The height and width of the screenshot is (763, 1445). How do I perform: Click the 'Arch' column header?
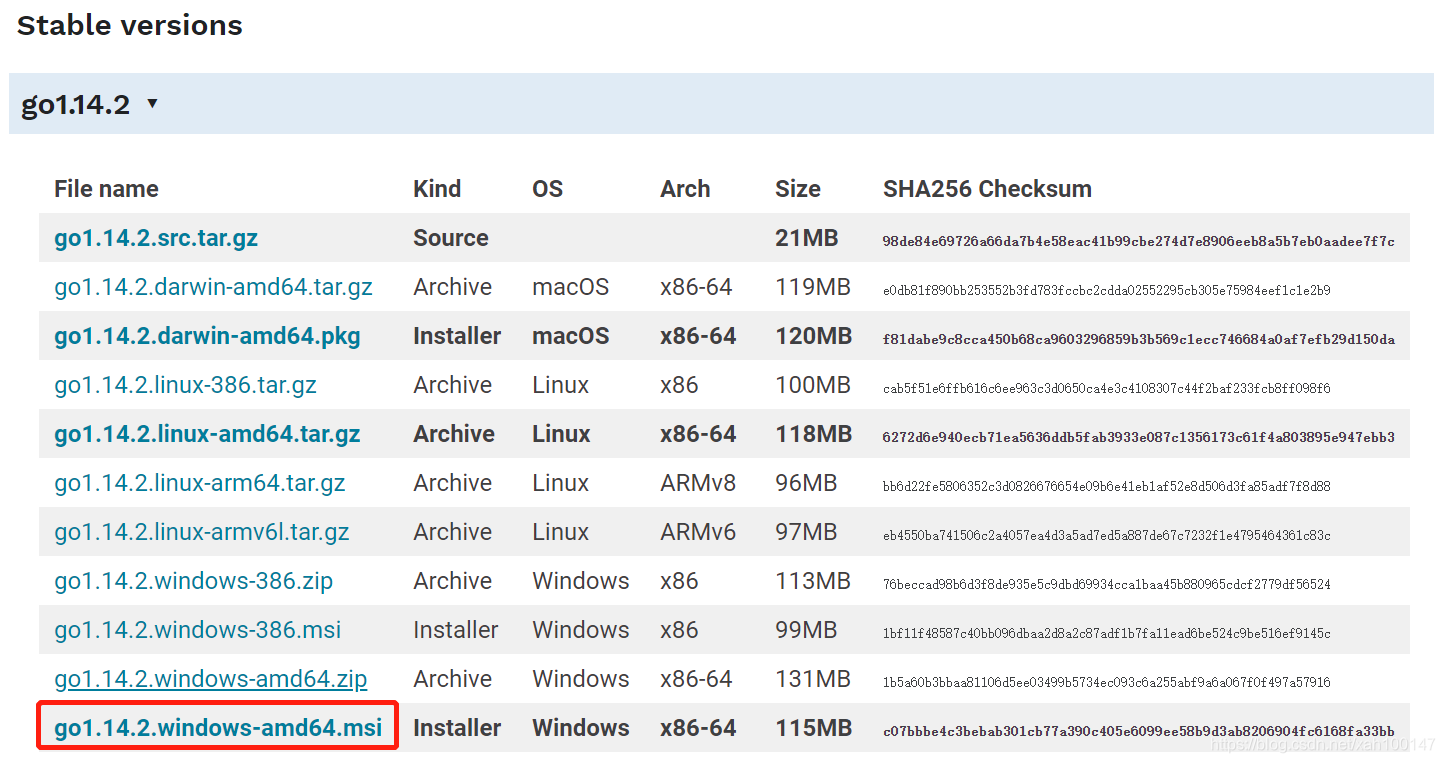tap(685, 189)
